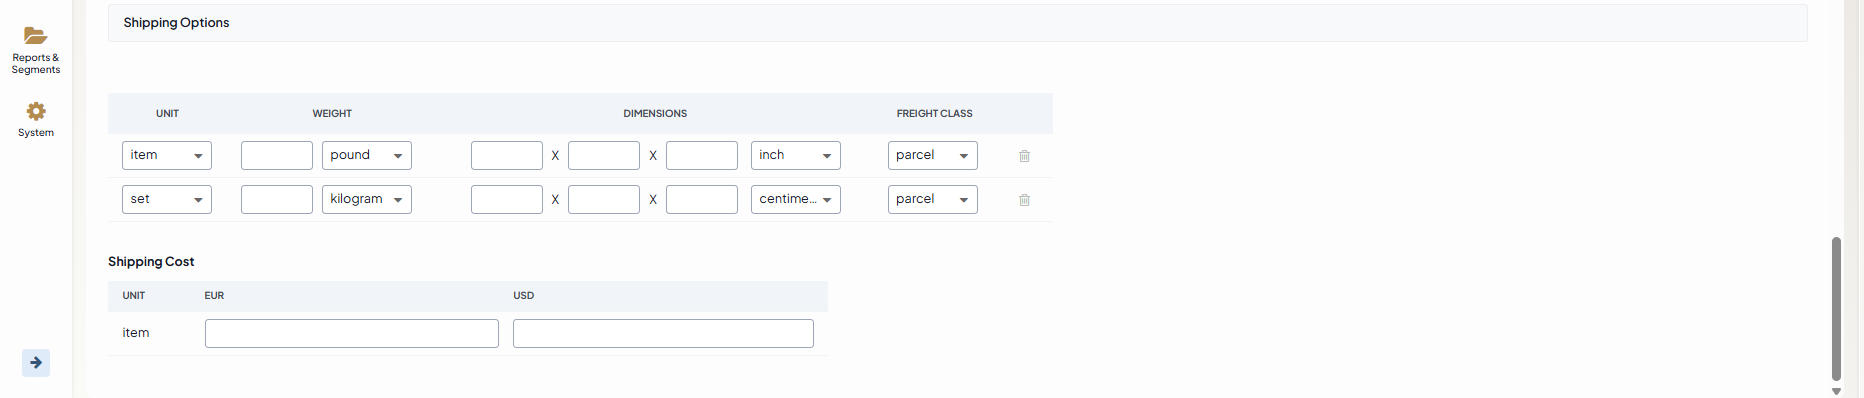1864x398 pixels.
Task: Open the System gear menu
Action: pos(36,119)
